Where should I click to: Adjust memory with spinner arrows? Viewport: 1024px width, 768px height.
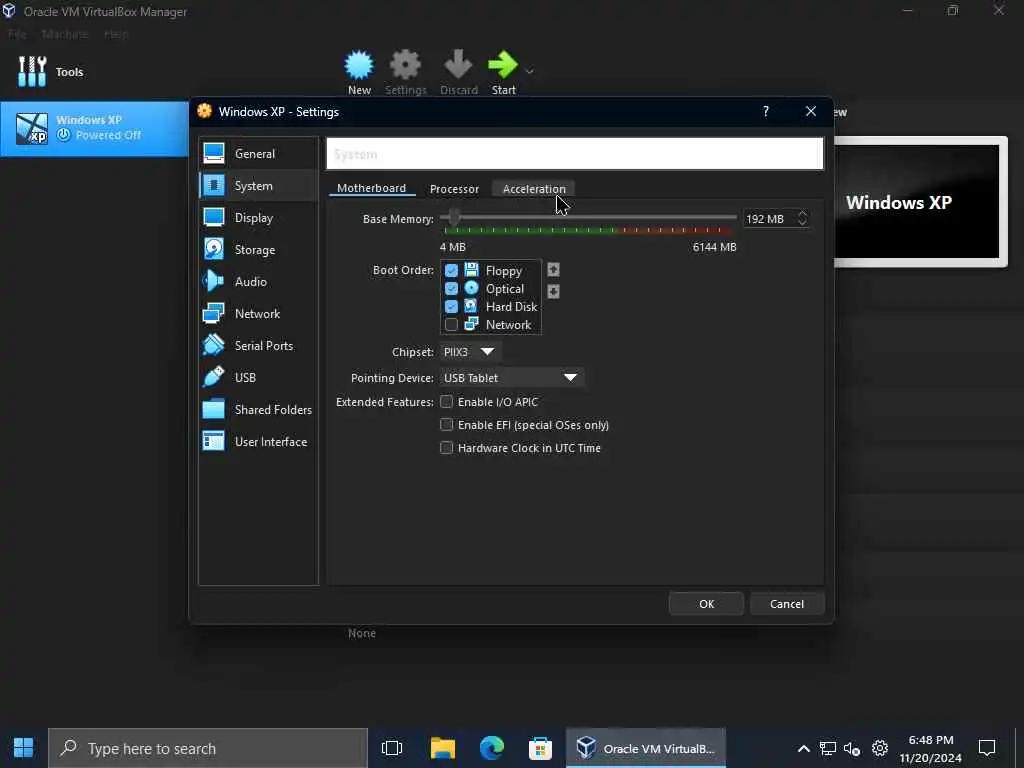(x=802, y=219)
